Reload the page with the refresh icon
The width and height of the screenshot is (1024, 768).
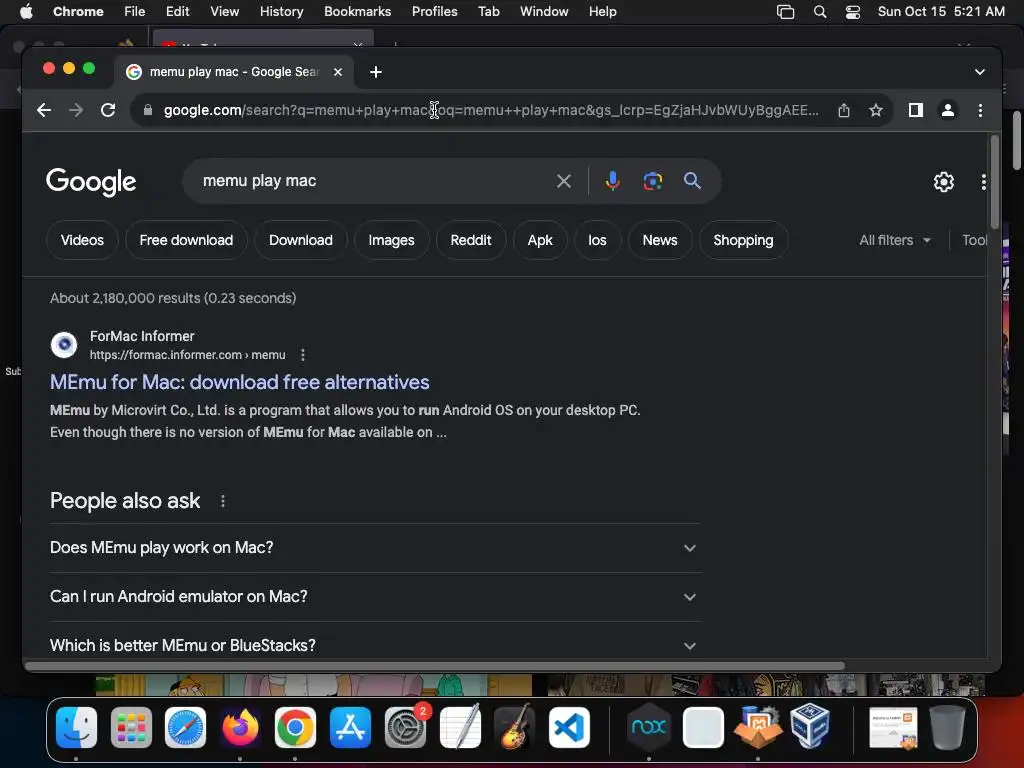click(x=108, y=110)
